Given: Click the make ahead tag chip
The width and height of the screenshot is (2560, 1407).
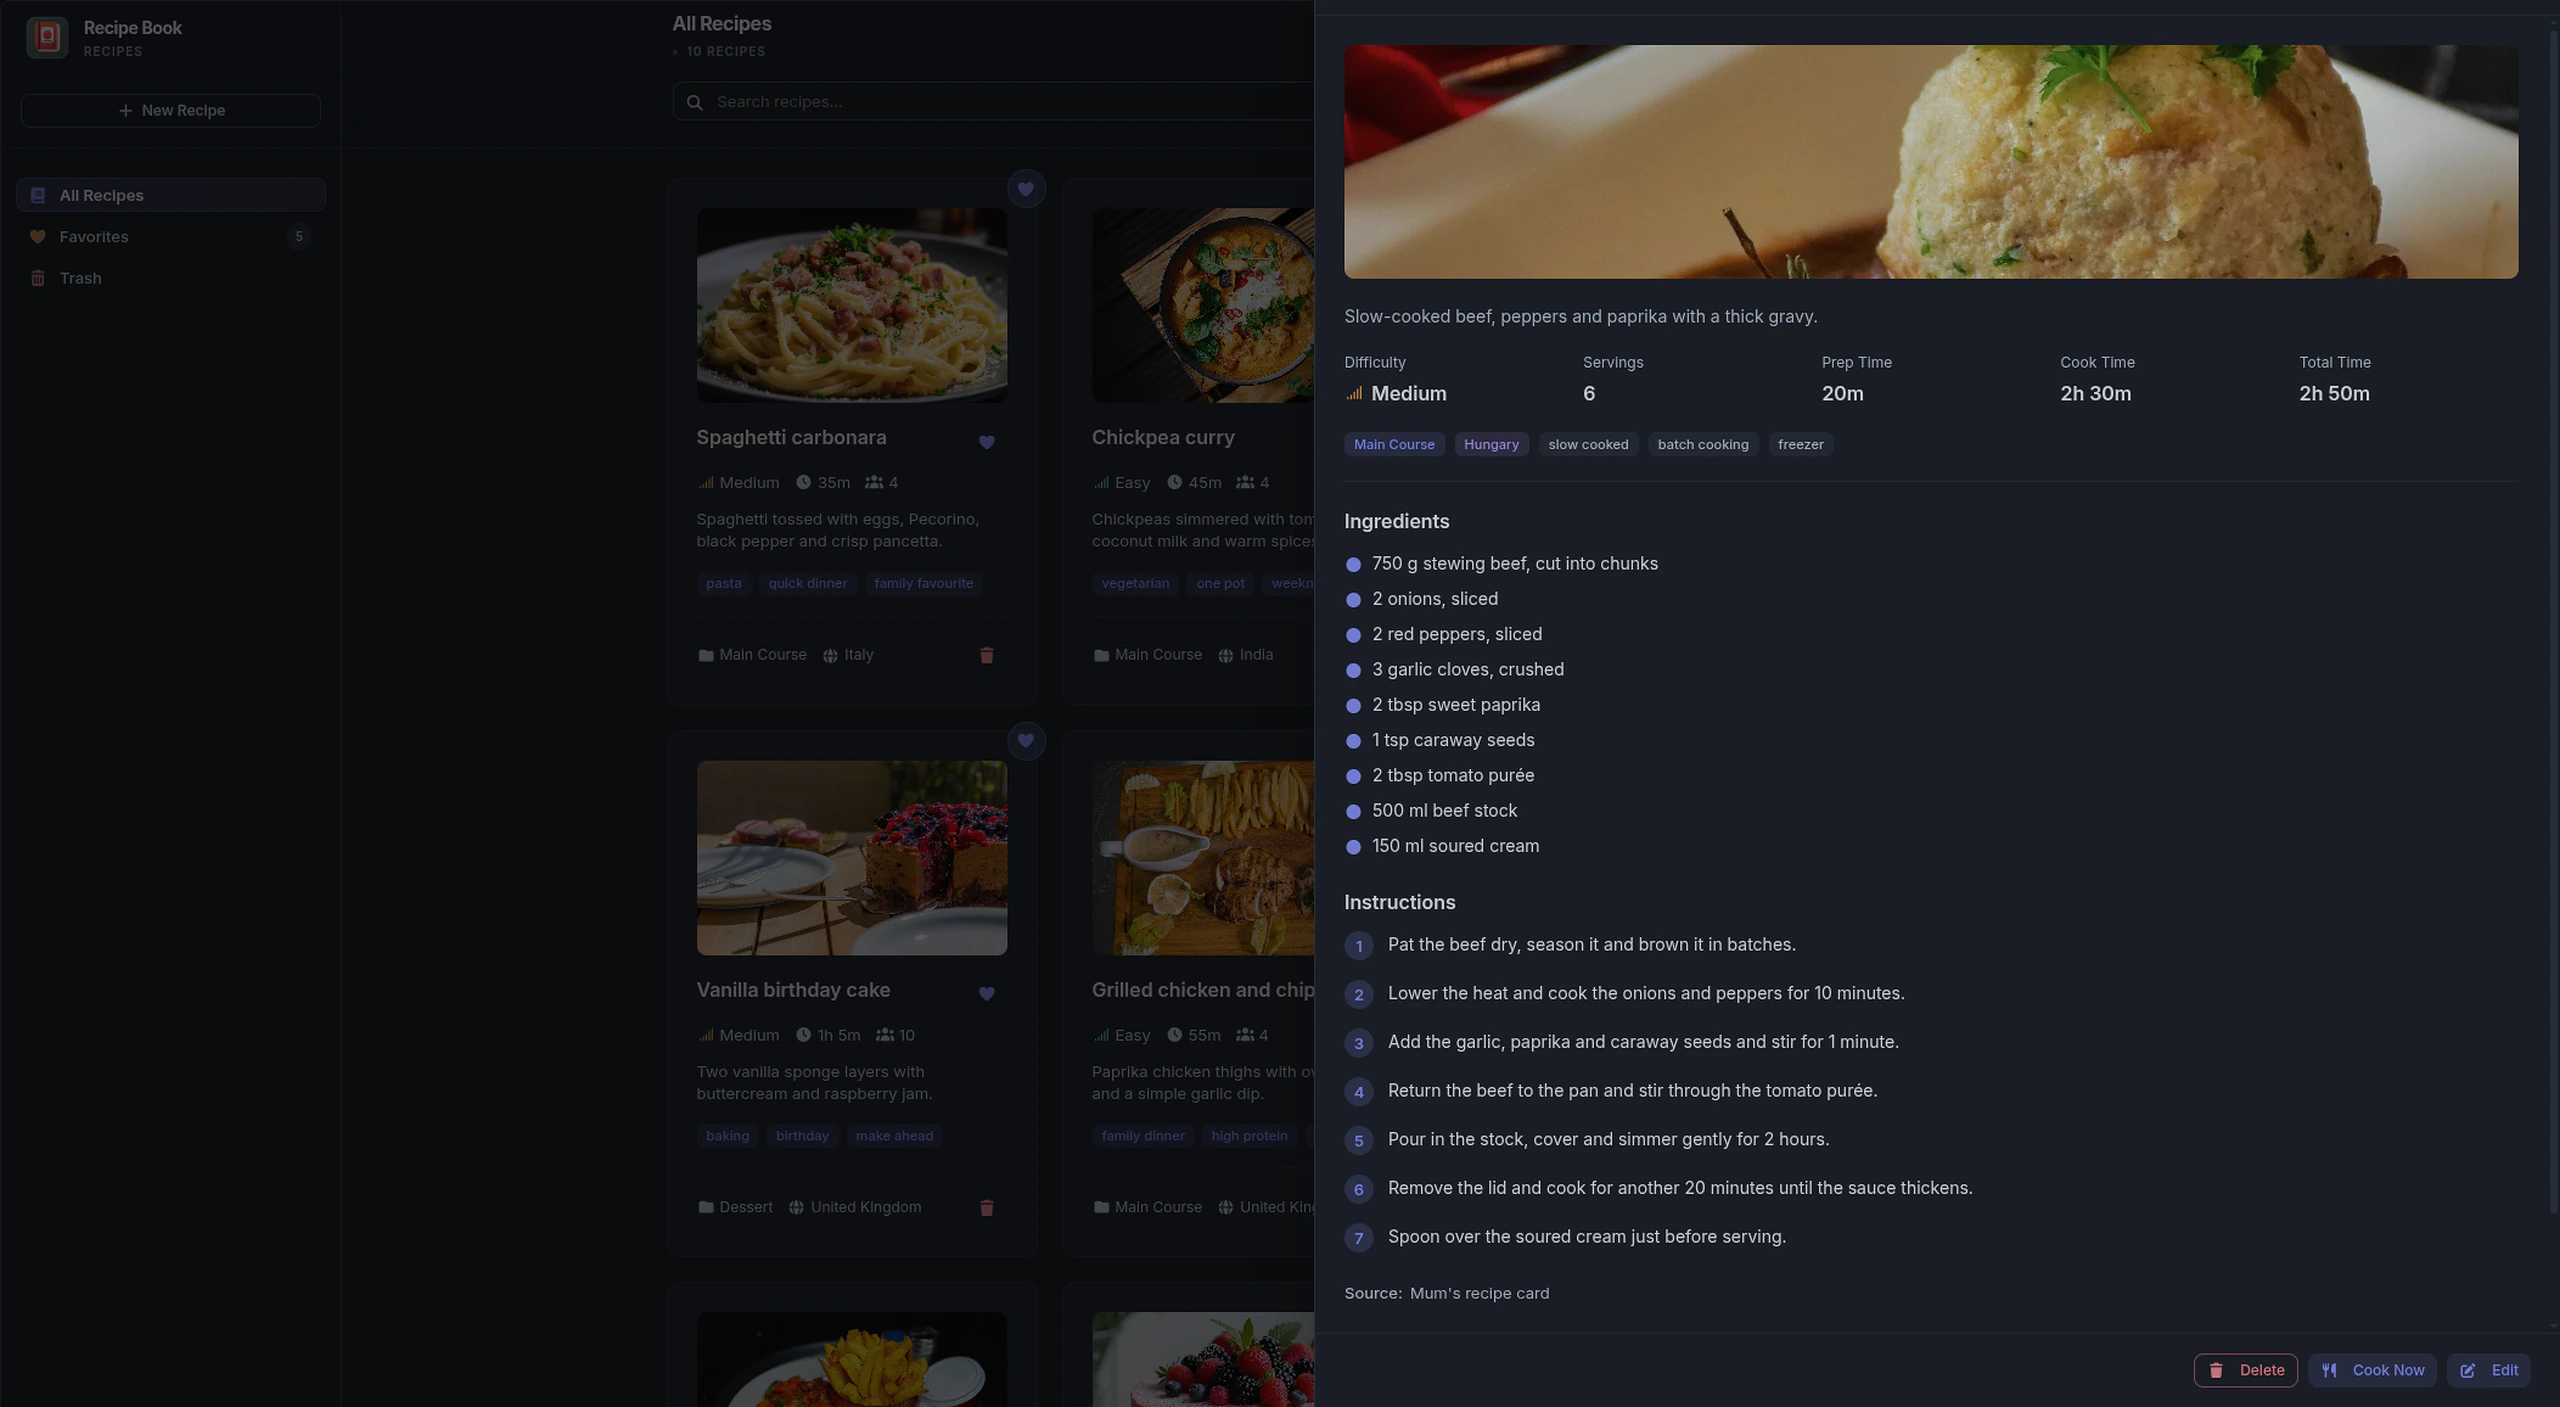Looking at the screenshot, I should pos(894,1136).
